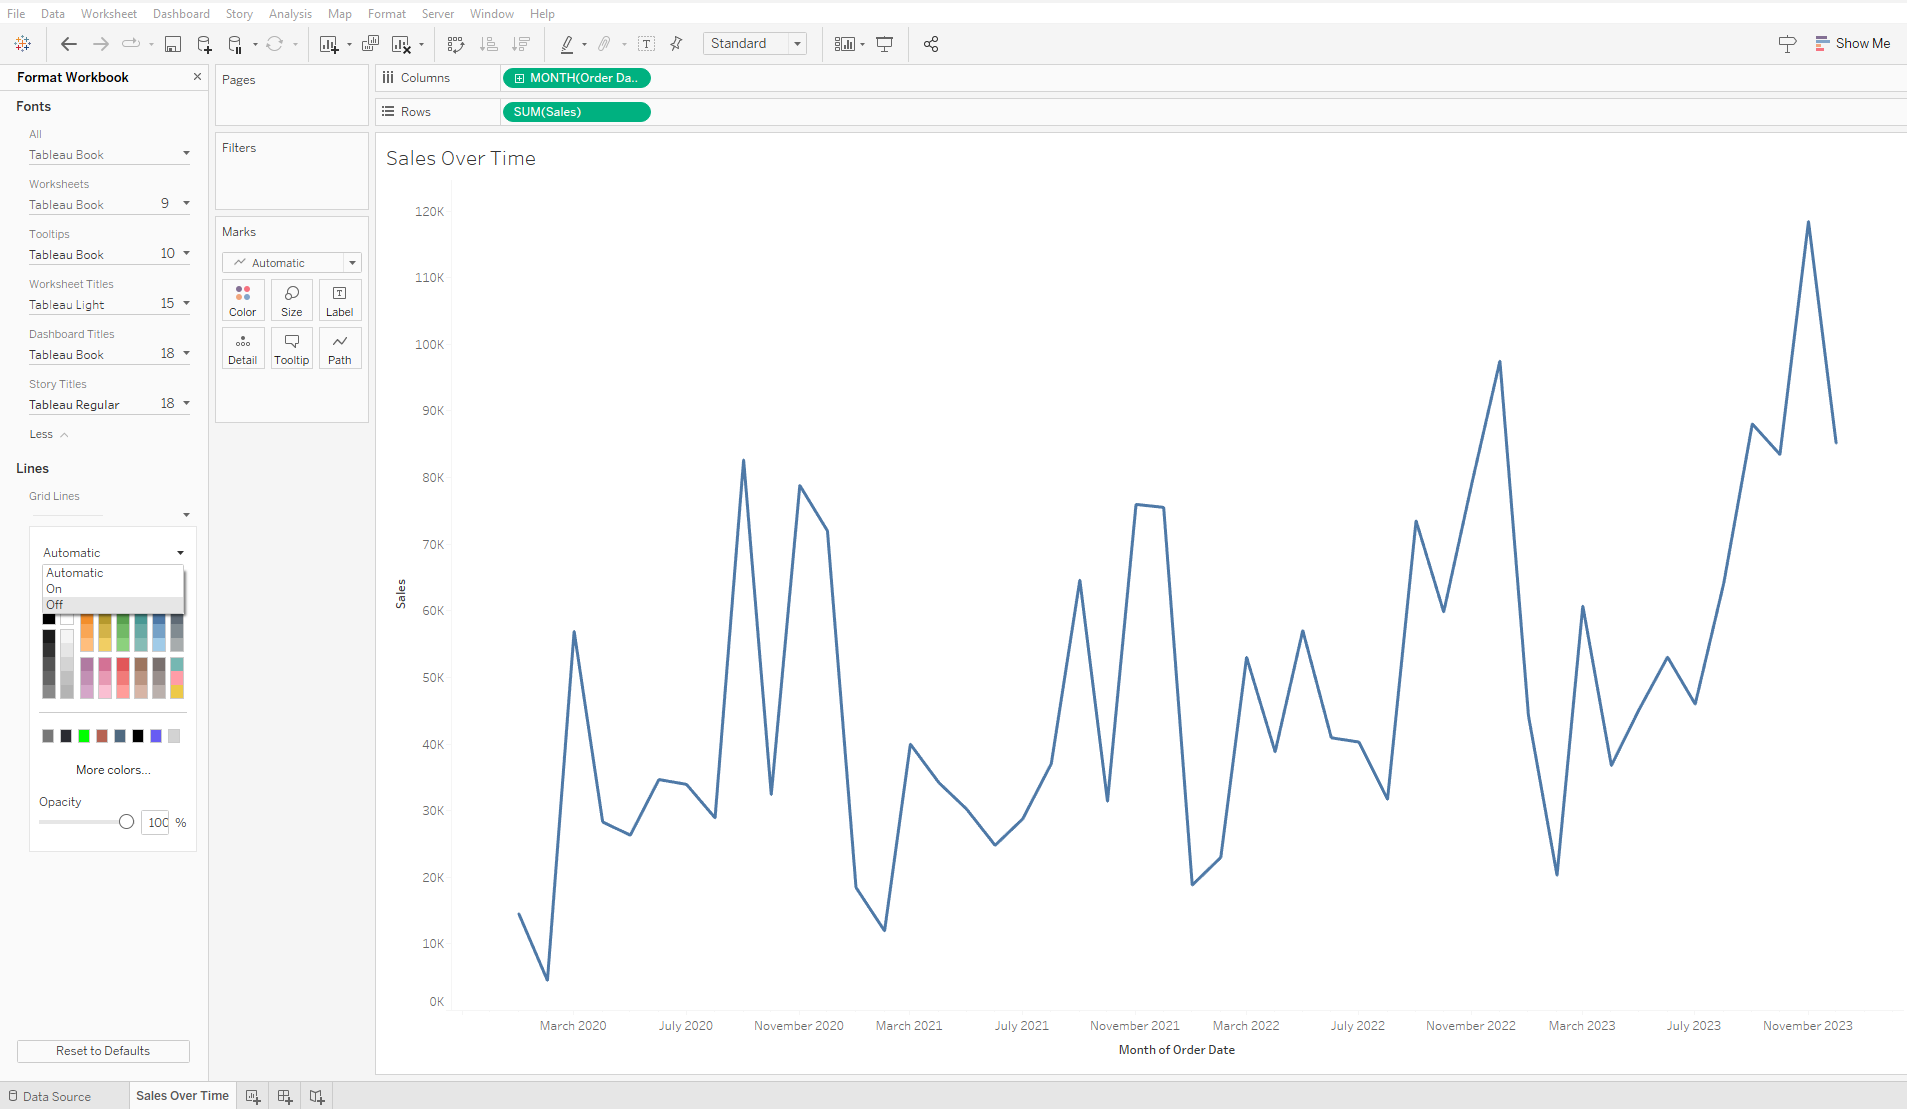Click the SUM(Sales) pill on Rows

click(x=576, y=112)
